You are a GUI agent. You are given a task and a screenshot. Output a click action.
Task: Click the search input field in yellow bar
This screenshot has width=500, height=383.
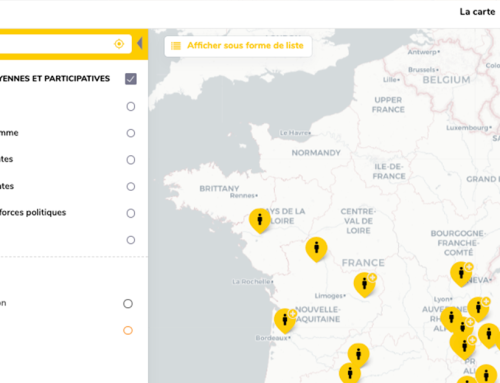coord(66,44)
